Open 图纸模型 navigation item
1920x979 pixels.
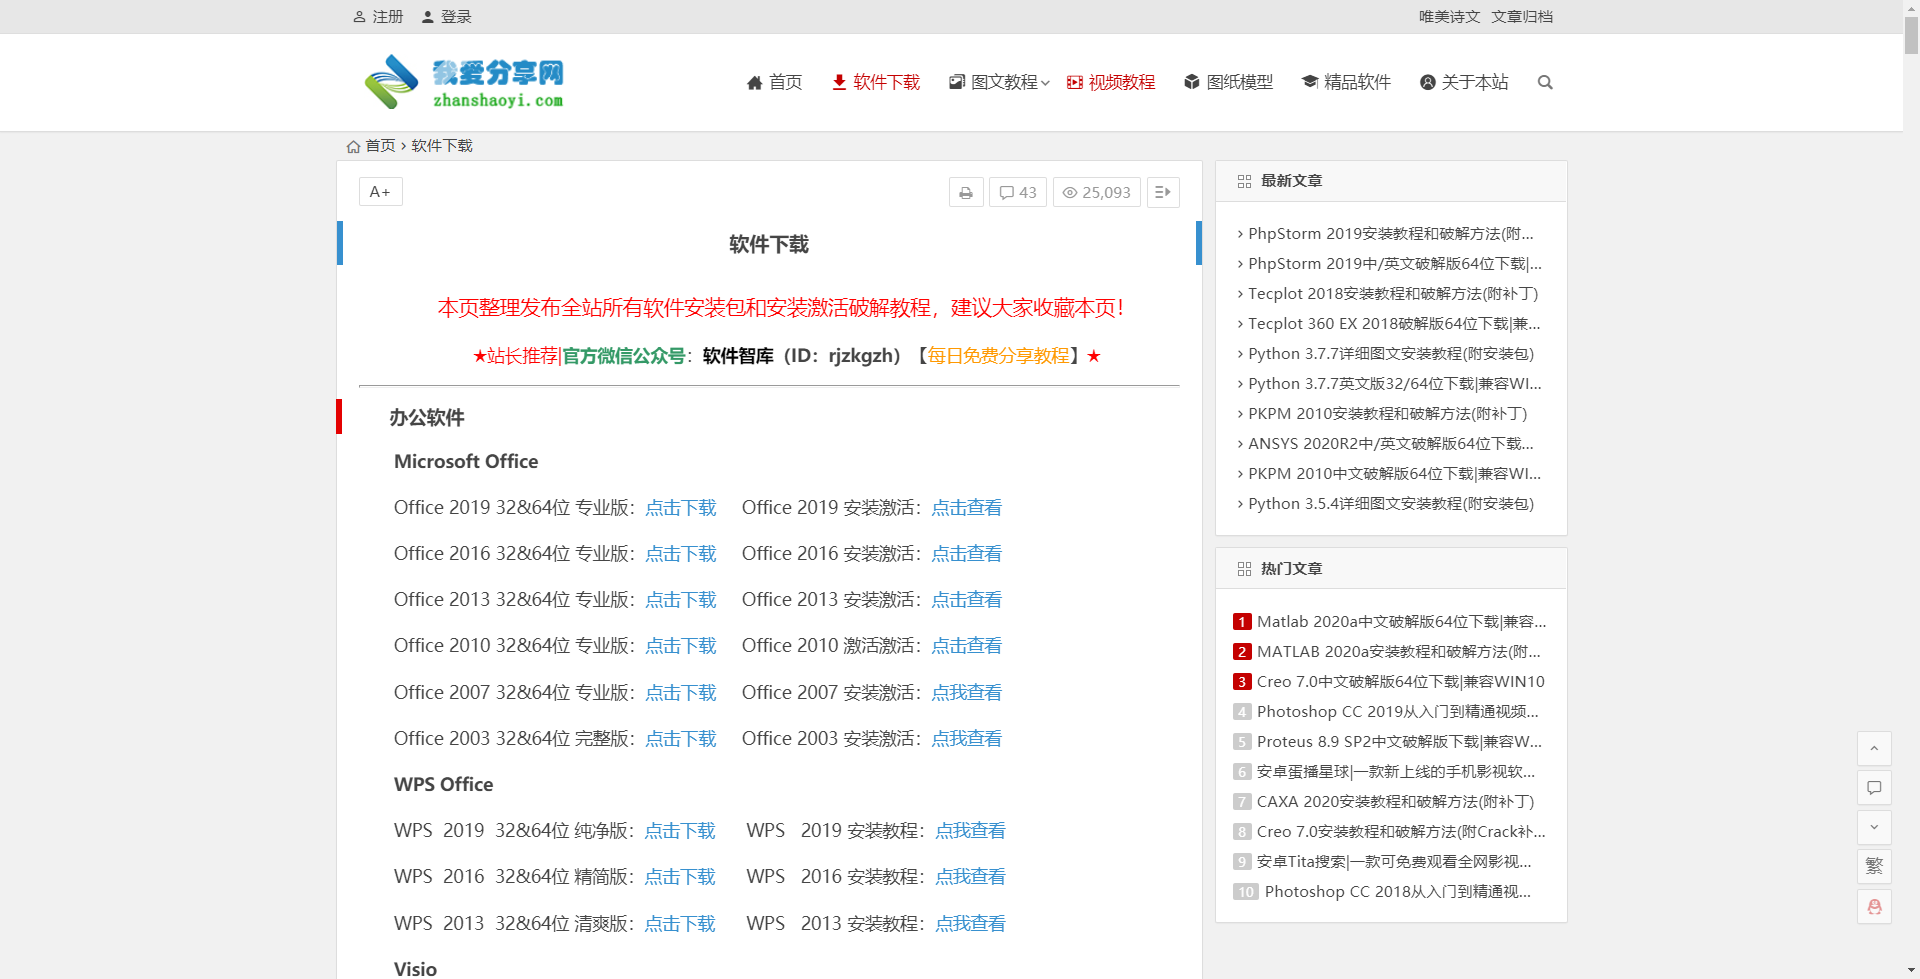(x=1228, y=83)
